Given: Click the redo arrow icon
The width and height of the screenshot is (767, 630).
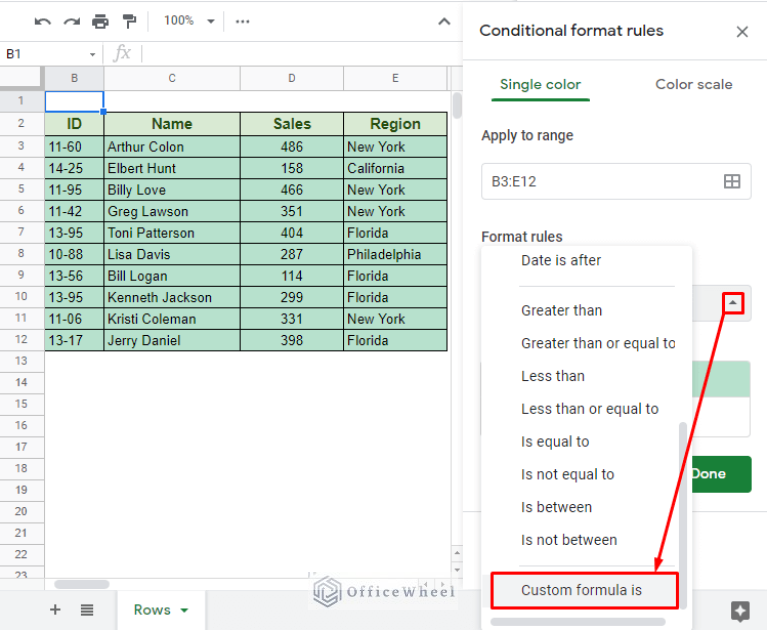Looking at the screenshot, I should click(71, 21).
